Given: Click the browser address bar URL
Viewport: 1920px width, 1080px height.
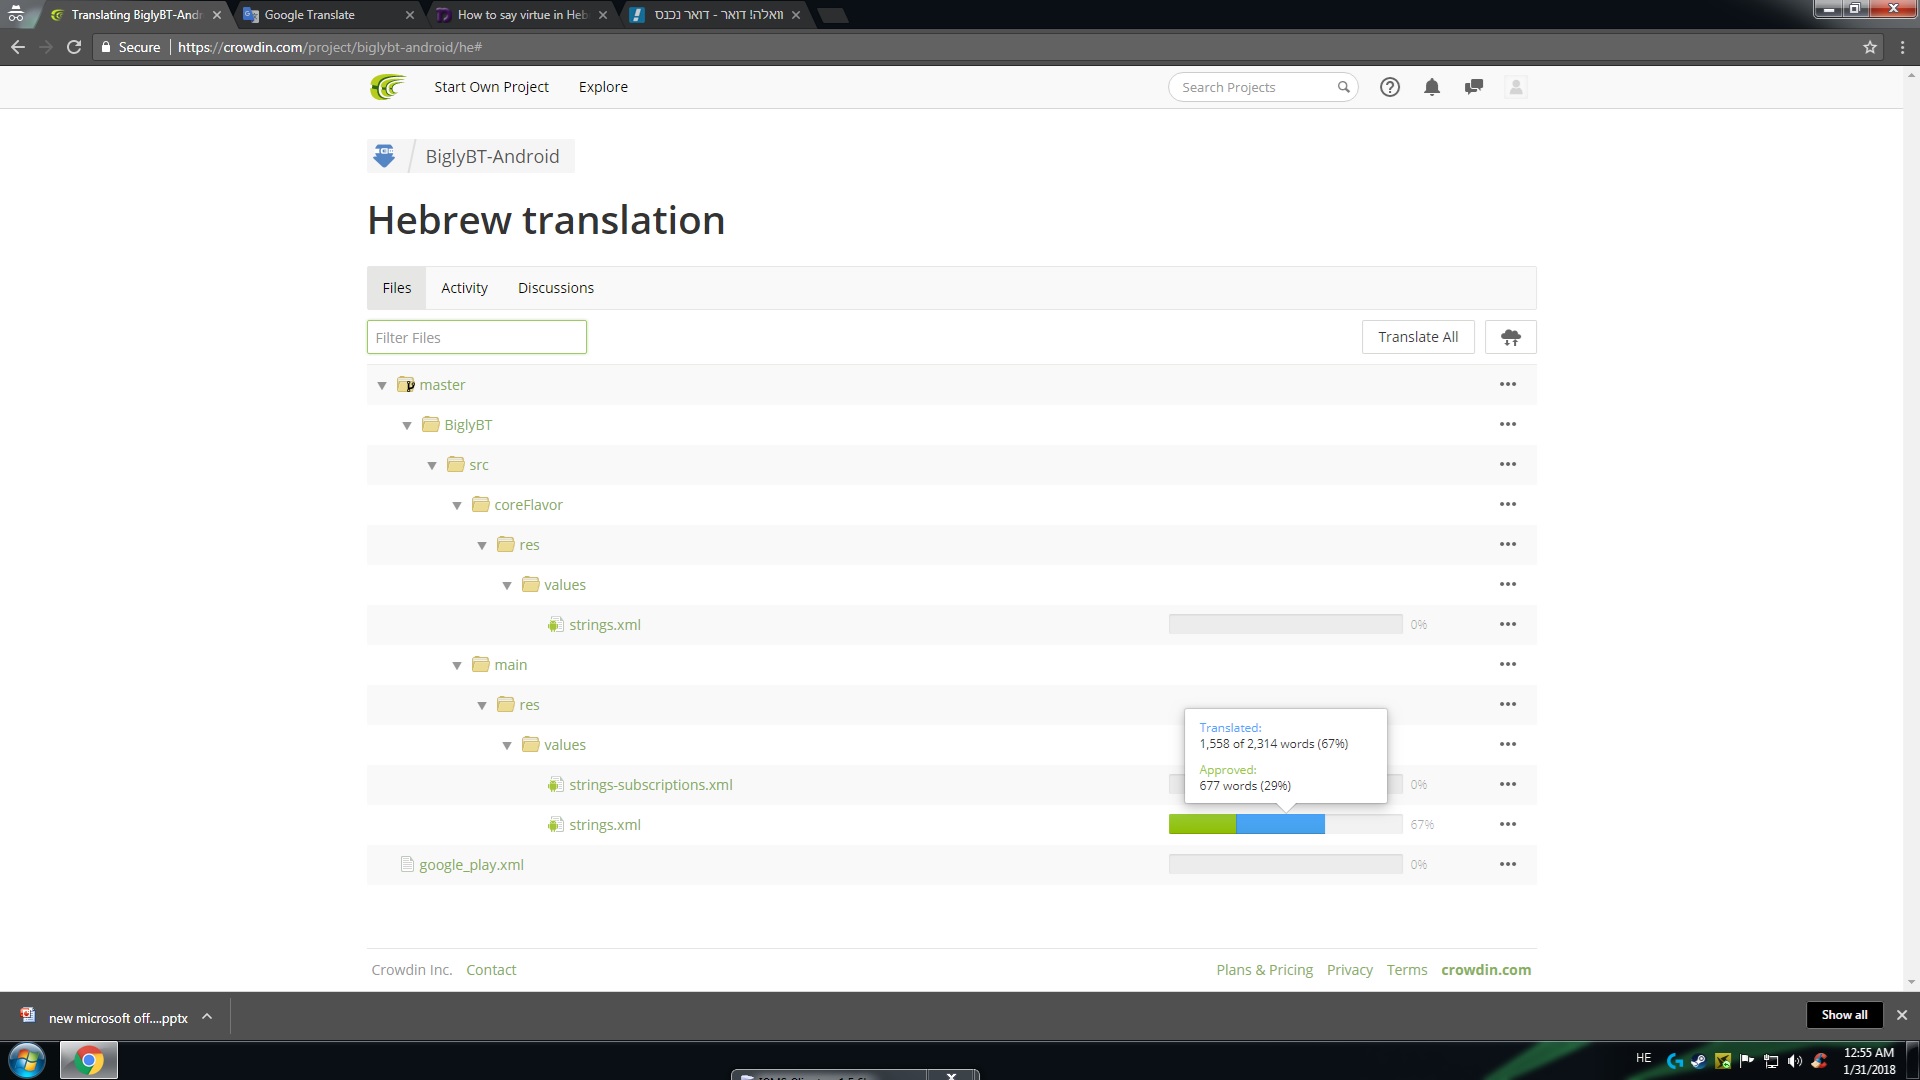Looking at the screenshot, I should (330, 47).
